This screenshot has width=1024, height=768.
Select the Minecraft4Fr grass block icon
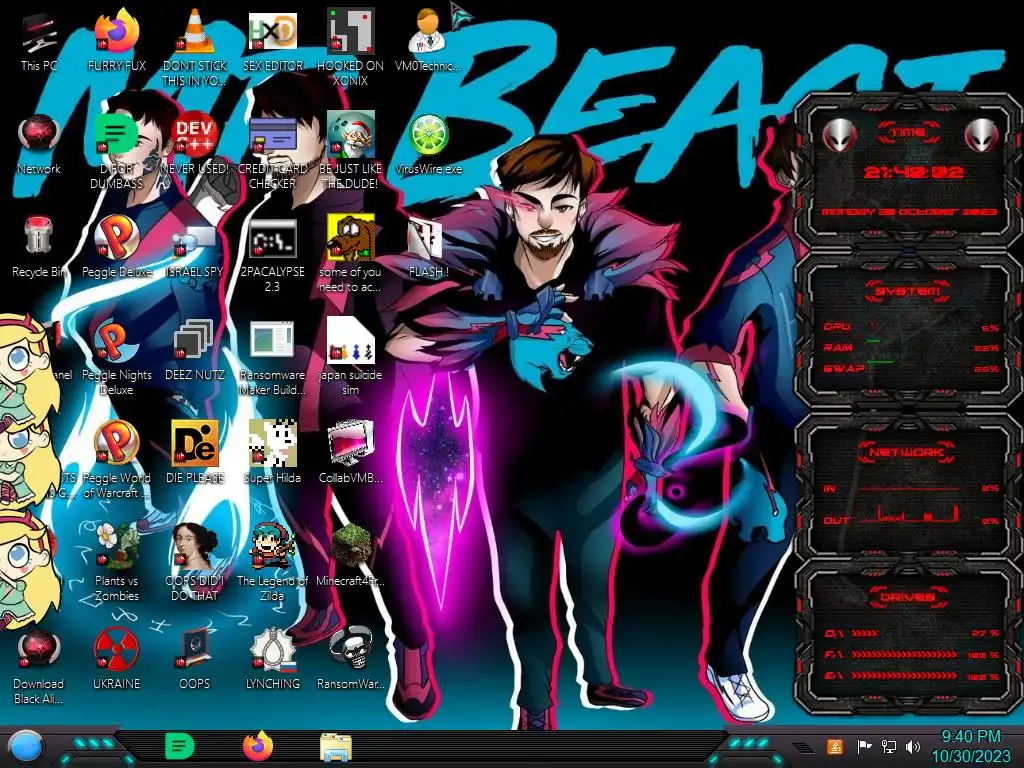(351, 555)
